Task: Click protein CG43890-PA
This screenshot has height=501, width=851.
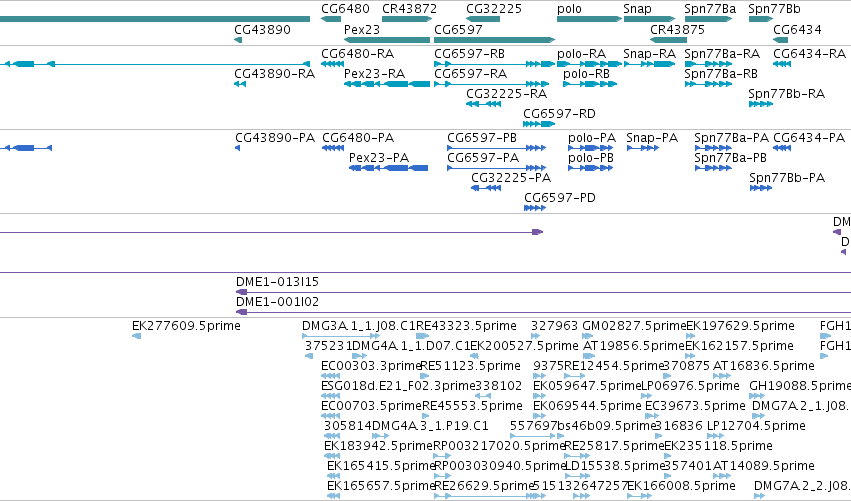Action: point(275,138)
